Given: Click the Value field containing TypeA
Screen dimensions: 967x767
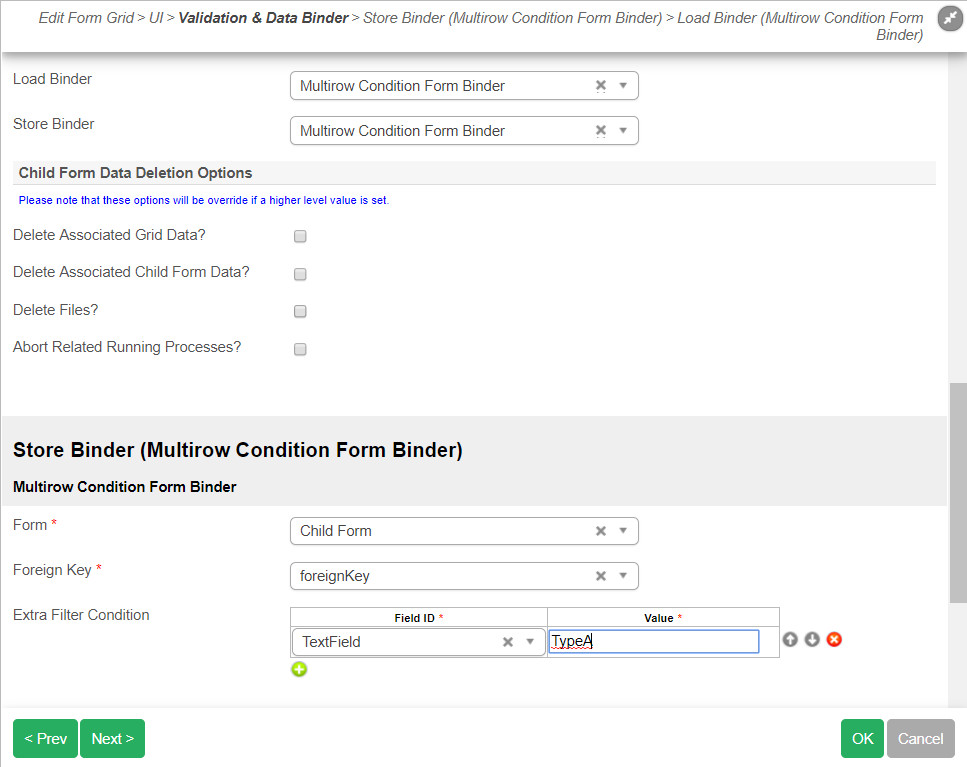Looking at the screenshot, I should pos(654,642).
